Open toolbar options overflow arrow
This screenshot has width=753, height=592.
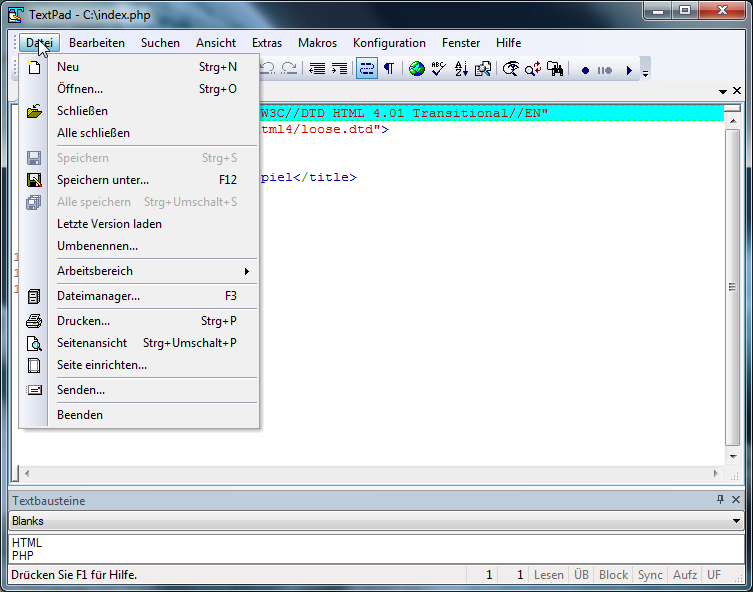click(645, 73)
